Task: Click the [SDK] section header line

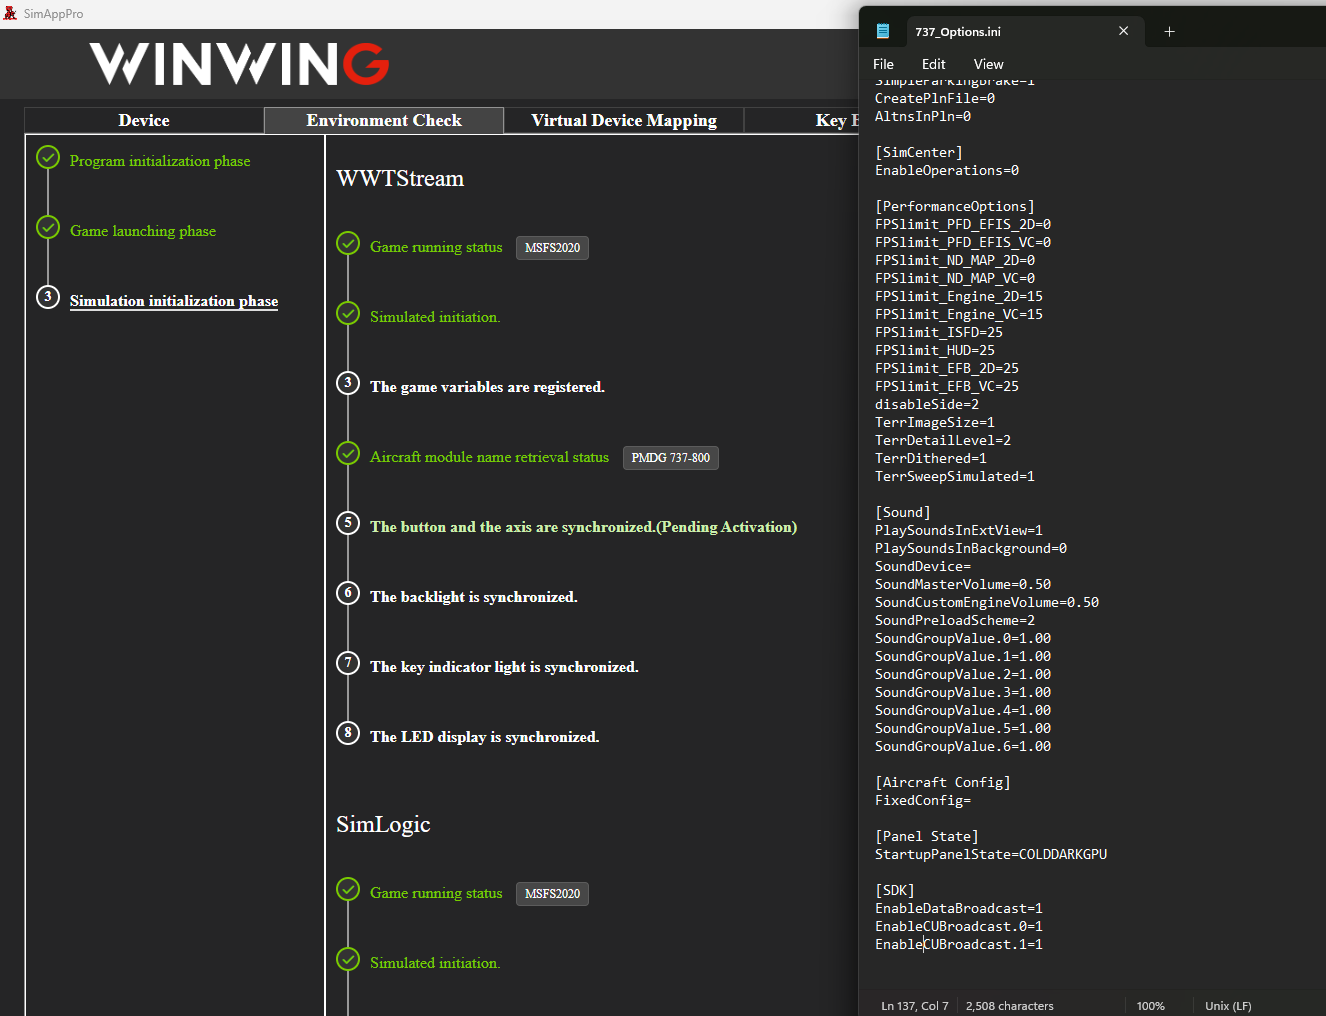Action: pos(895,891)
